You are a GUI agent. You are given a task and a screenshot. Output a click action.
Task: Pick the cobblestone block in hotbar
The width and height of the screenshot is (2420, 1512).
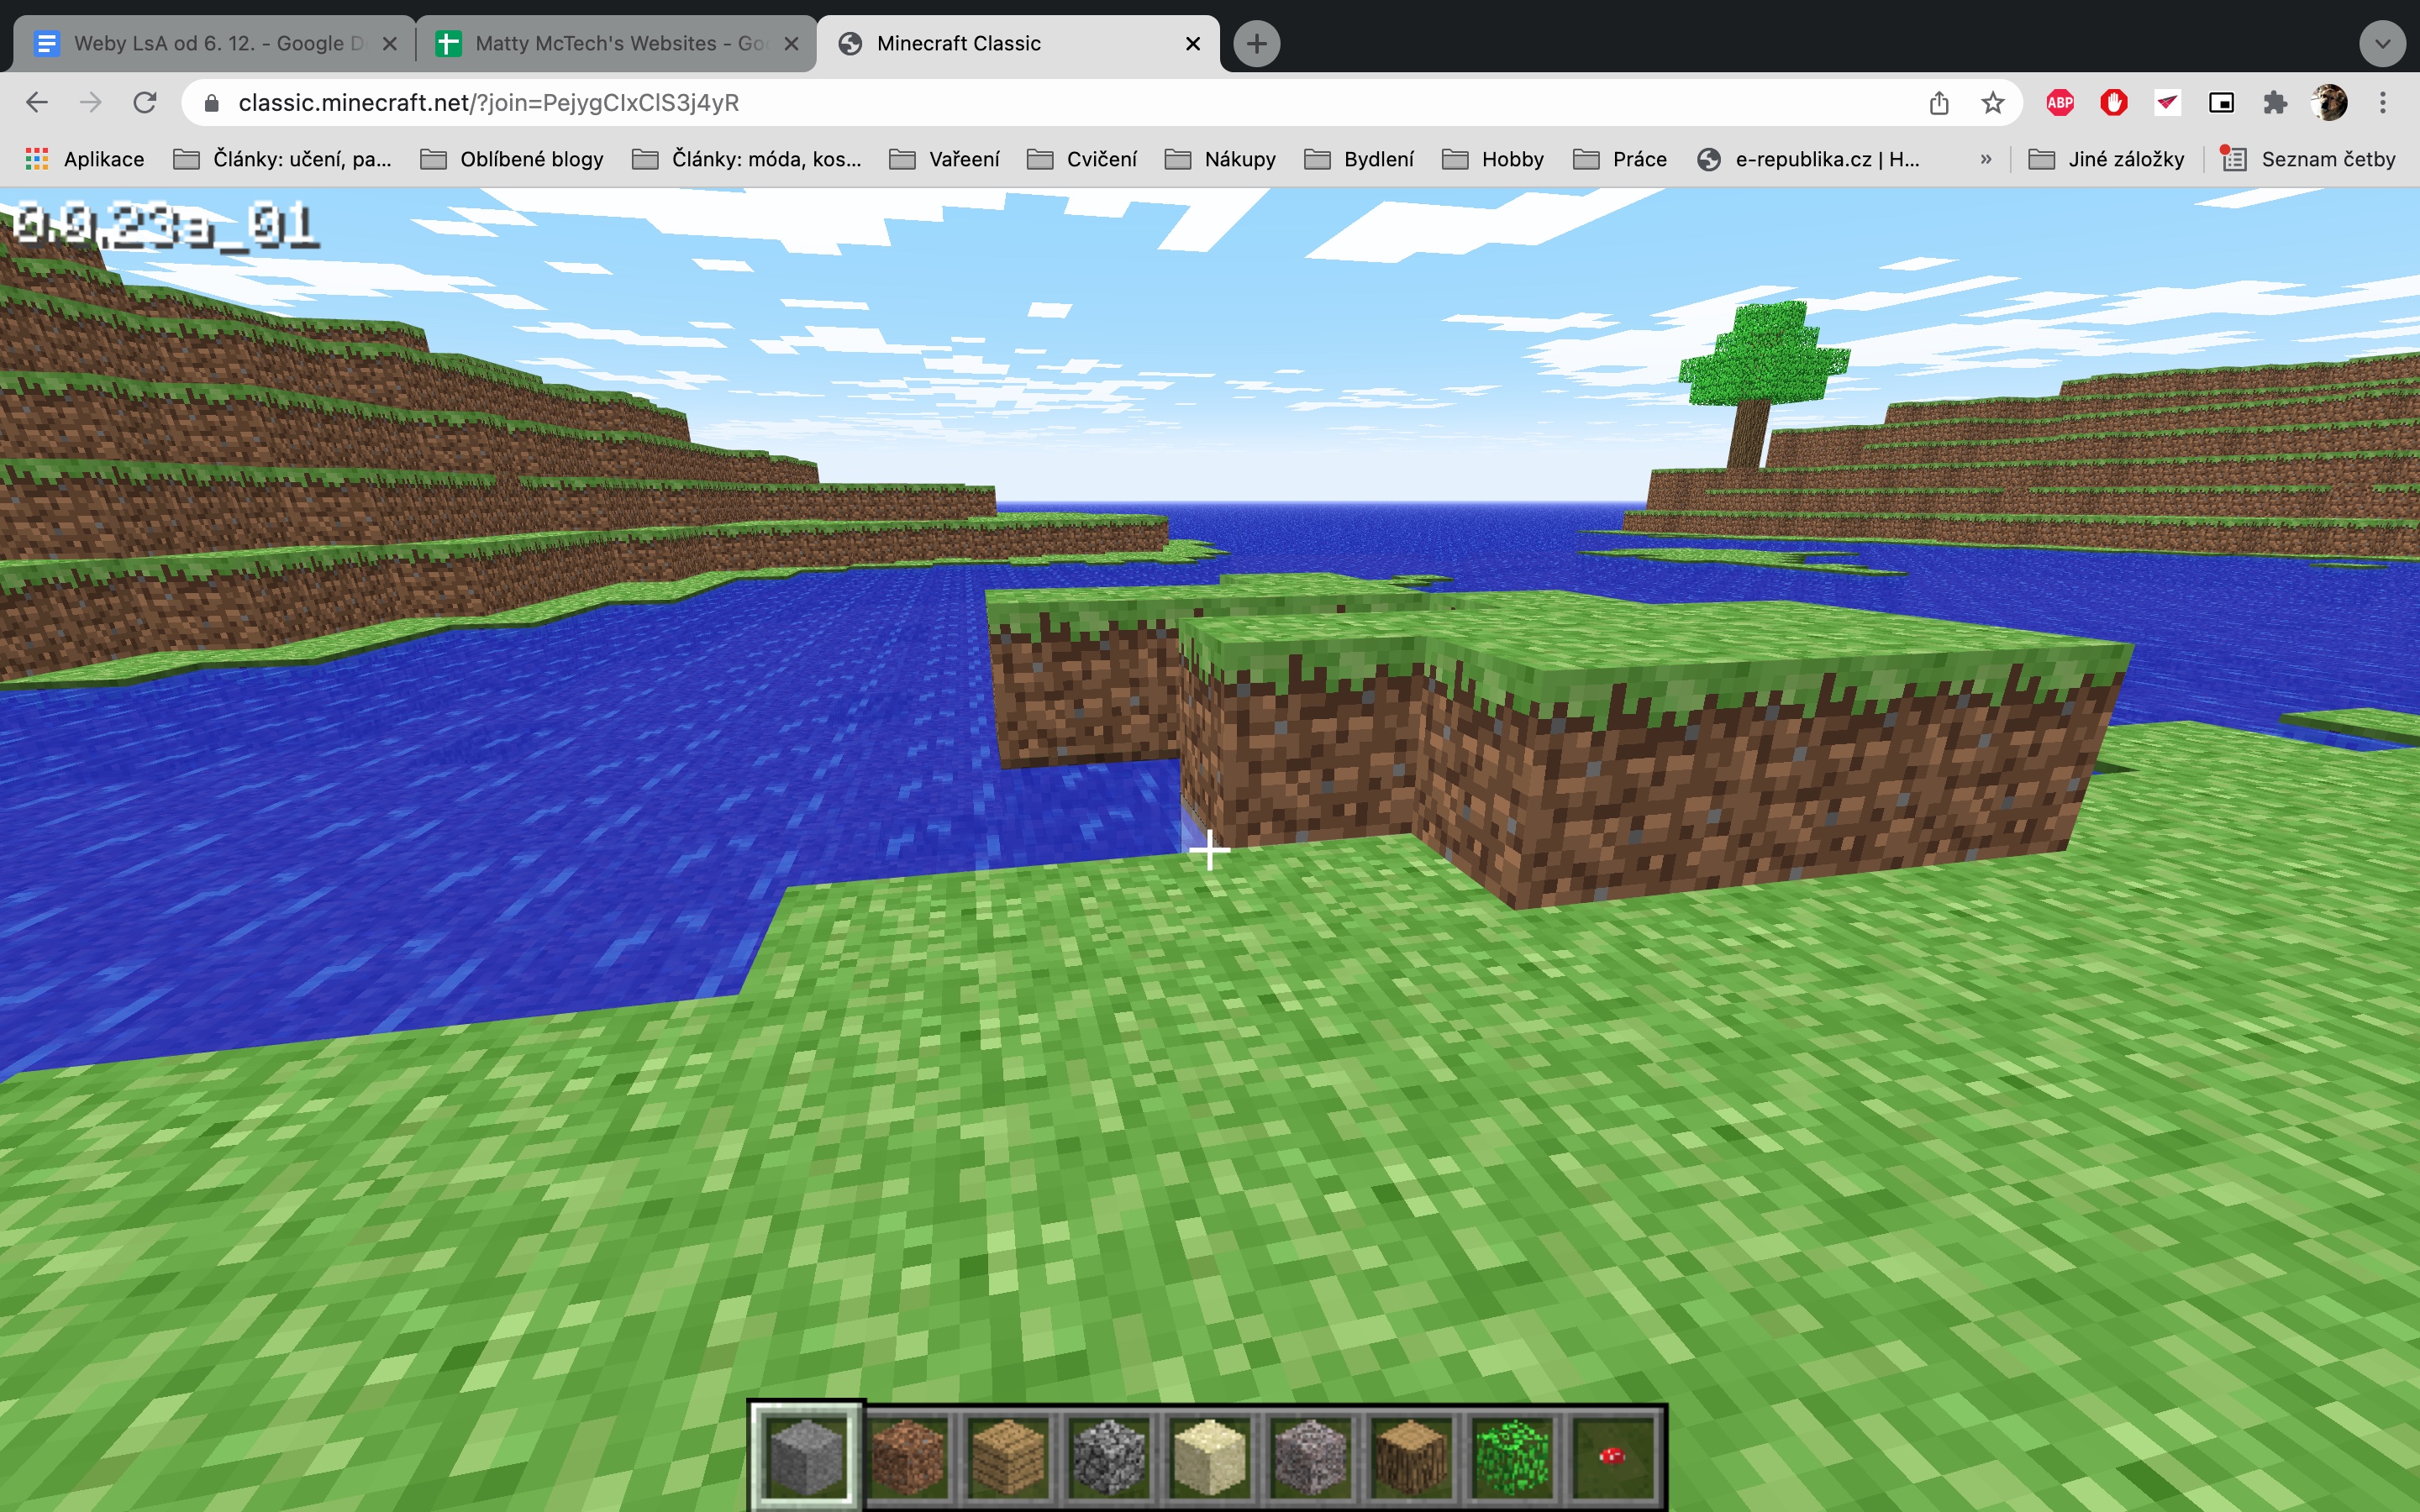coord(1109,1456)
